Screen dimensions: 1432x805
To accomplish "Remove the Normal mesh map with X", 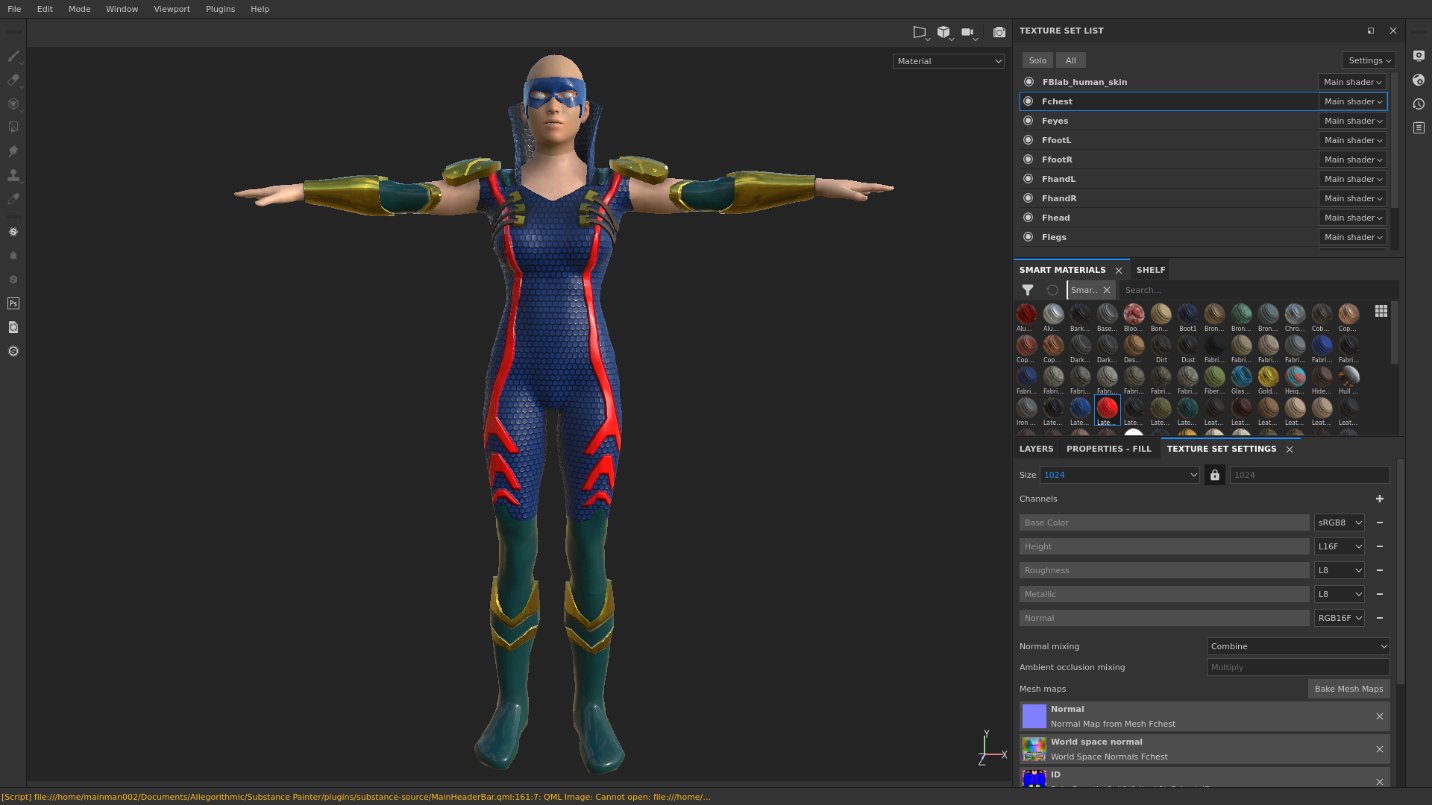I will point(1380,716).
